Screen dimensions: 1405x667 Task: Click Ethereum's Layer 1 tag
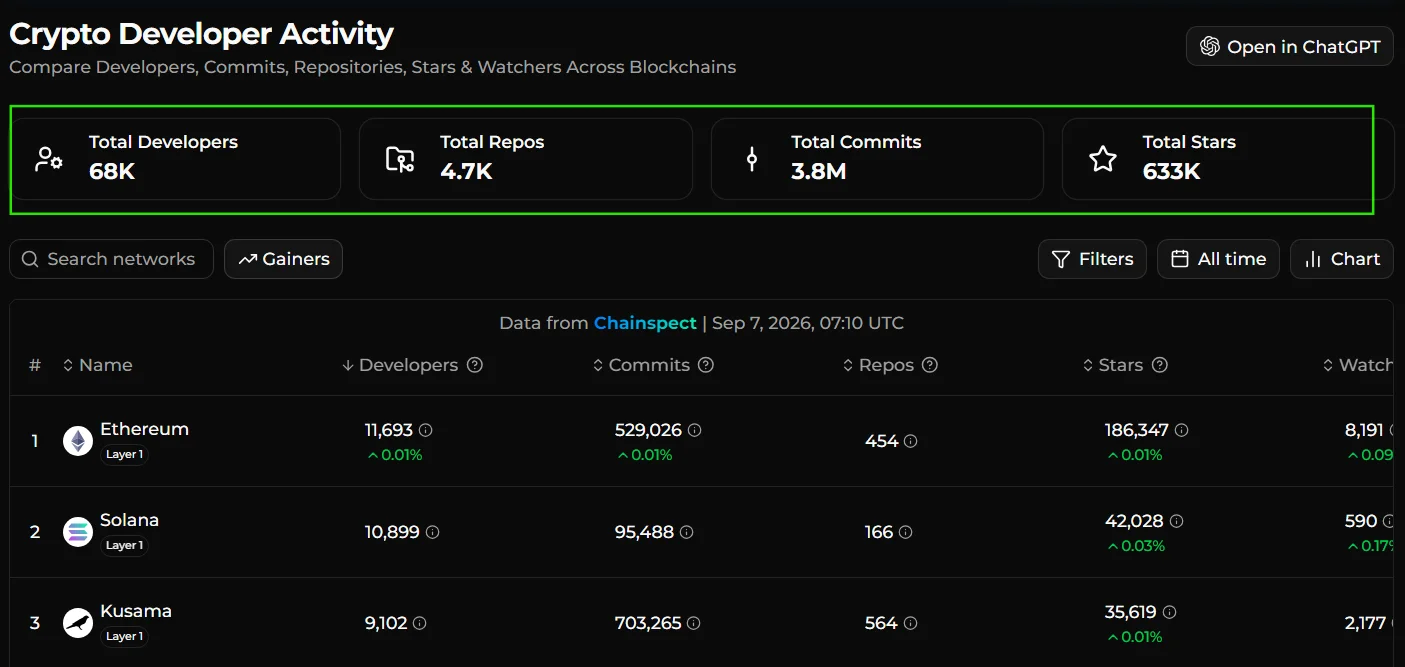click(x=125, y=454)
